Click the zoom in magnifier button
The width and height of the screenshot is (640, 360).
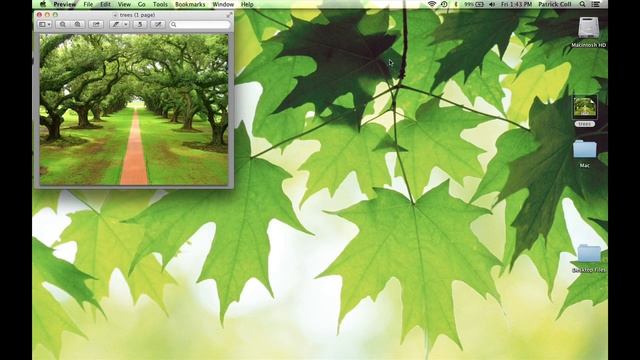[78, 24]
